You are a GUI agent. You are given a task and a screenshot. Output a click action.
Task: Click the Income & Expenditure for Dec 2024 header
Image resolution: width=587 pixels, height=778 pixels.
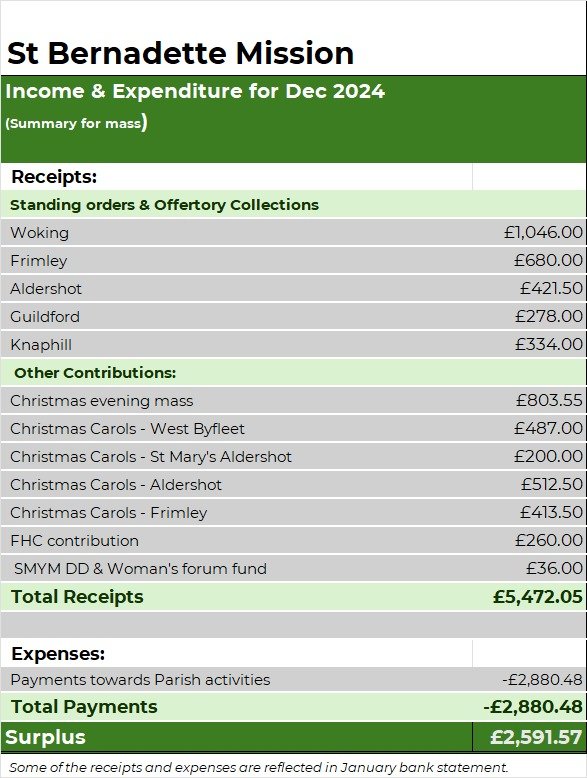pos(195,91)
